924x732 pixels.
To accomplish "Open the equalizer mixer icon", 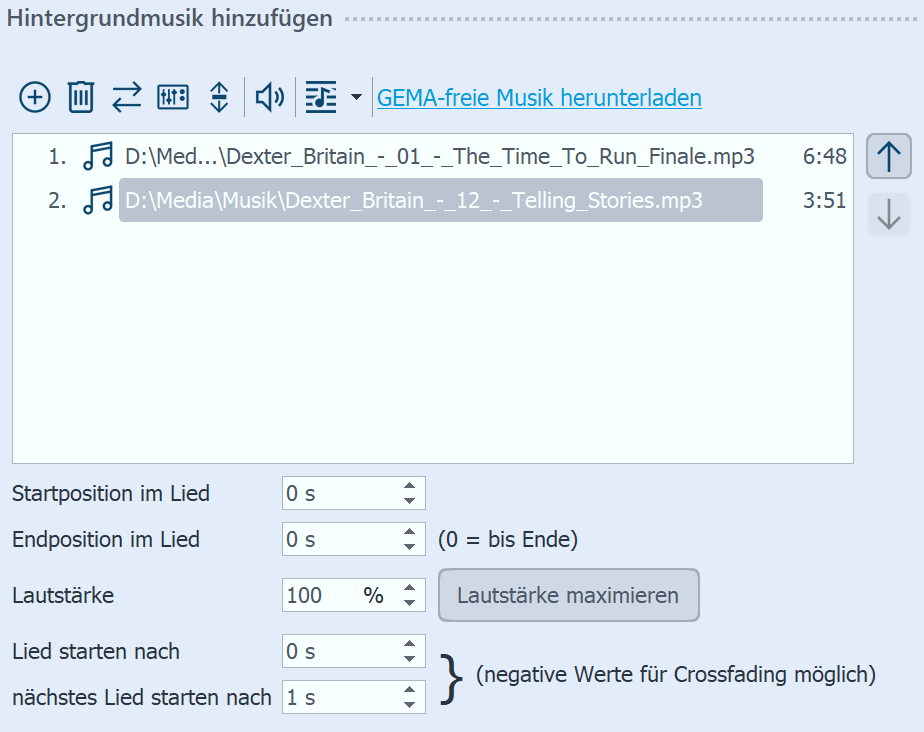I will 173,97.
